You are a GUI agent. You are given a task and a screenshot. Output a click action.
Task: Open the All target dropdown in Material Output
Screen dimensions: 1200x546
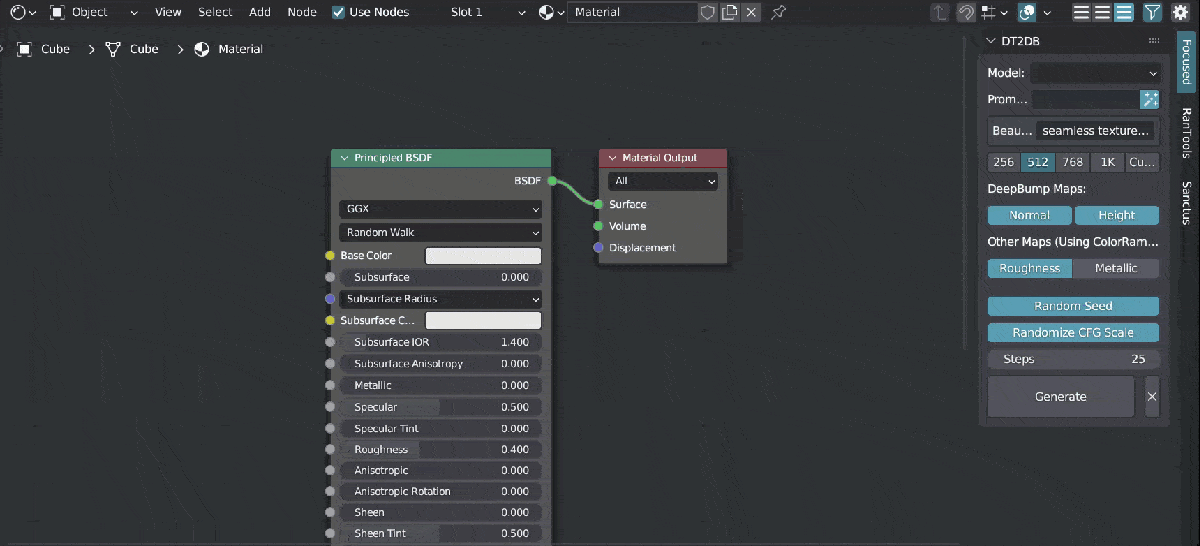(x=662, y=181)
